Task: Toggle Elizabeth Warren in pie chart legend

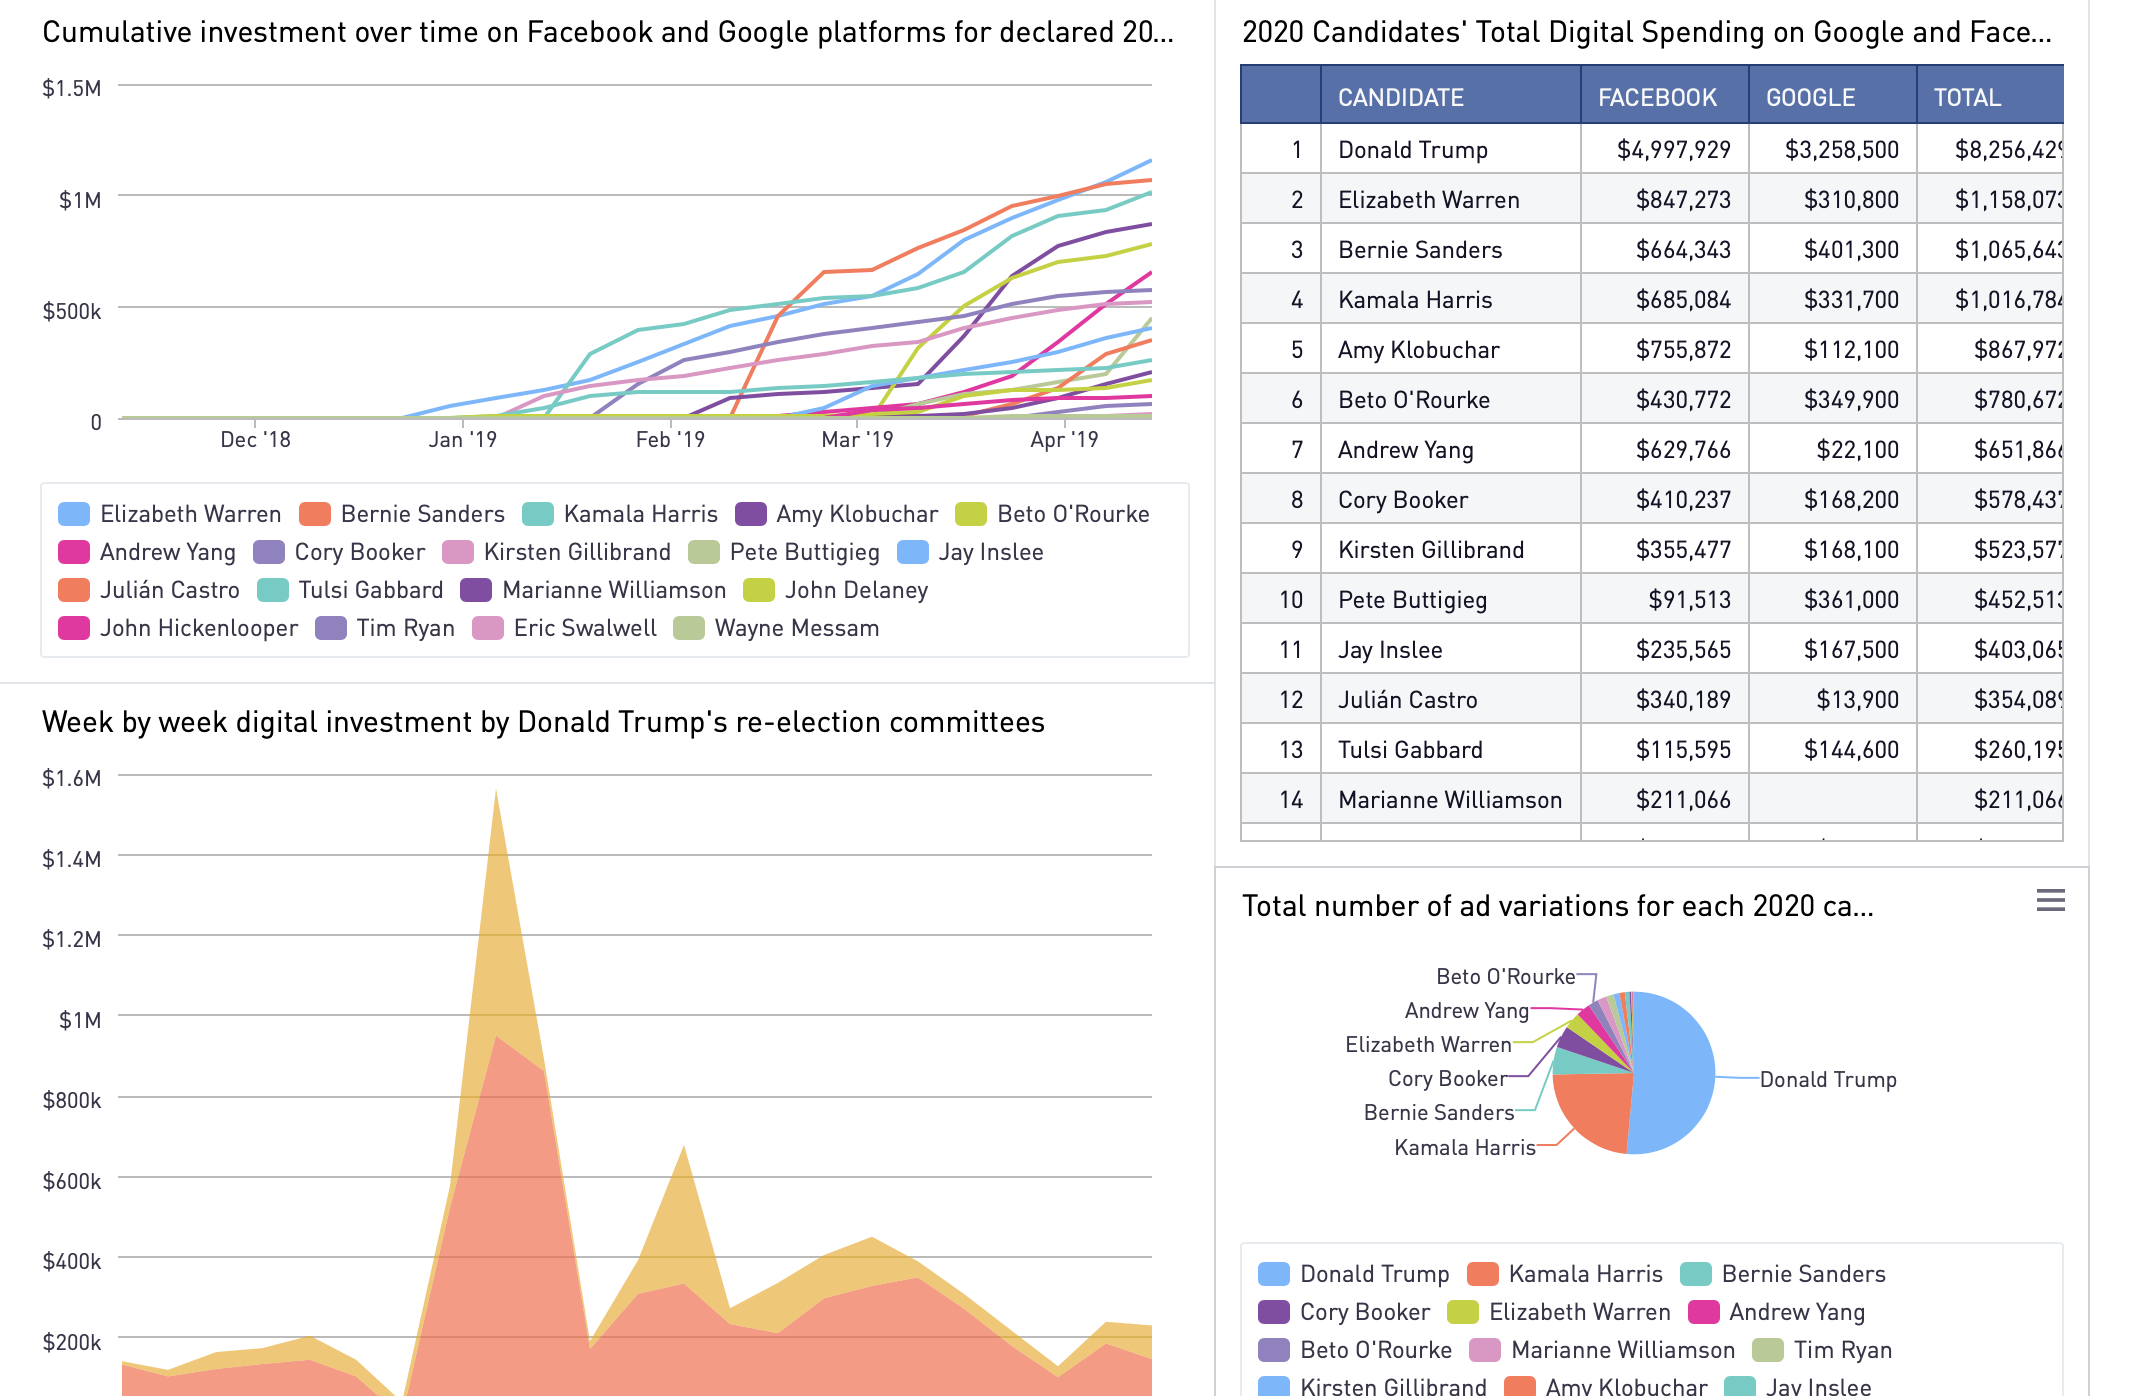Action: pos(1559,1312)
